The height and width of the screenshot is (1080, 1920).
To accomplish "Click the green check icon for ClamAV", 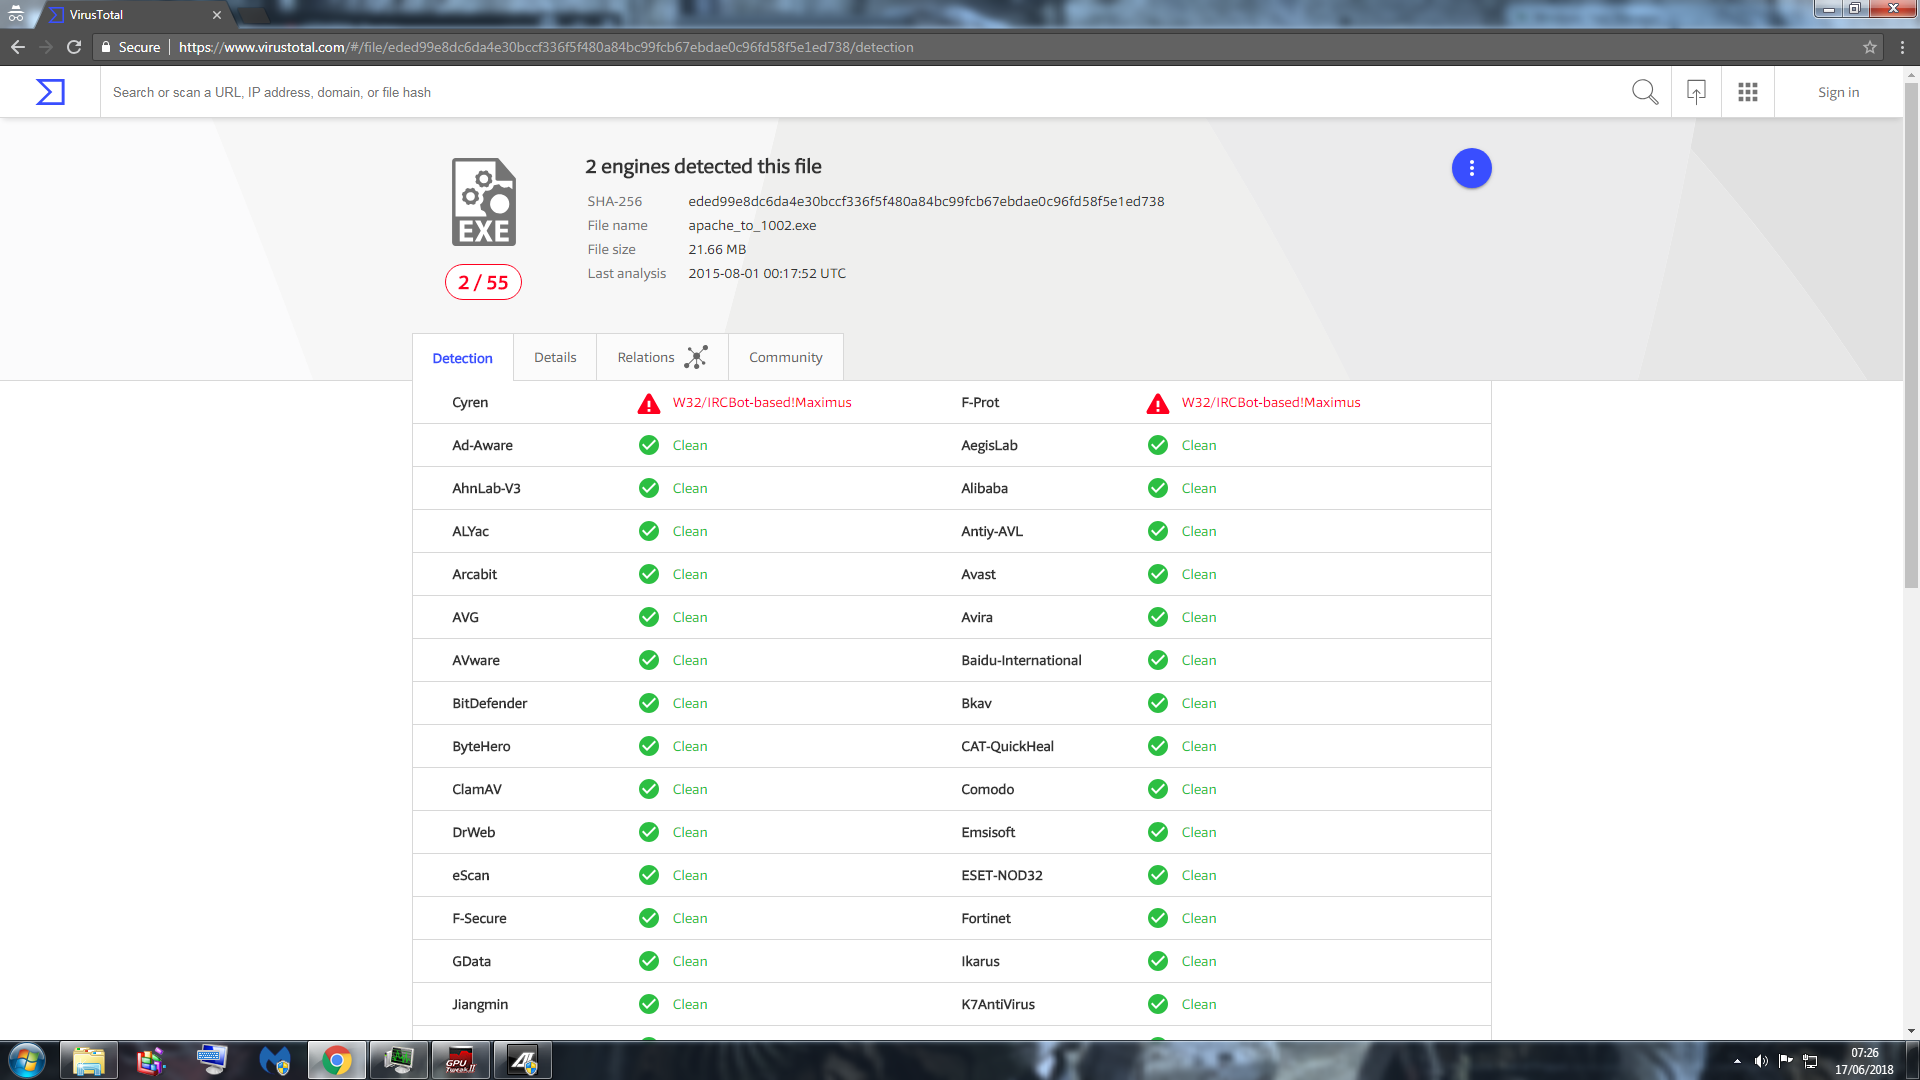I will tap(649, 789).
